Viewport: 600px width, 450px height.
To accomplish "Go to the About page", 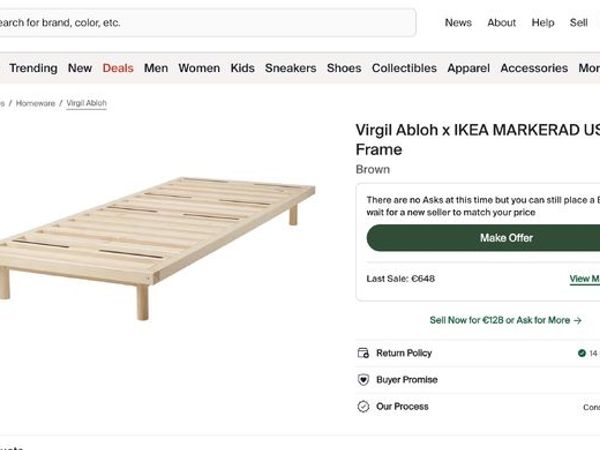I will [x=501, y=23].
